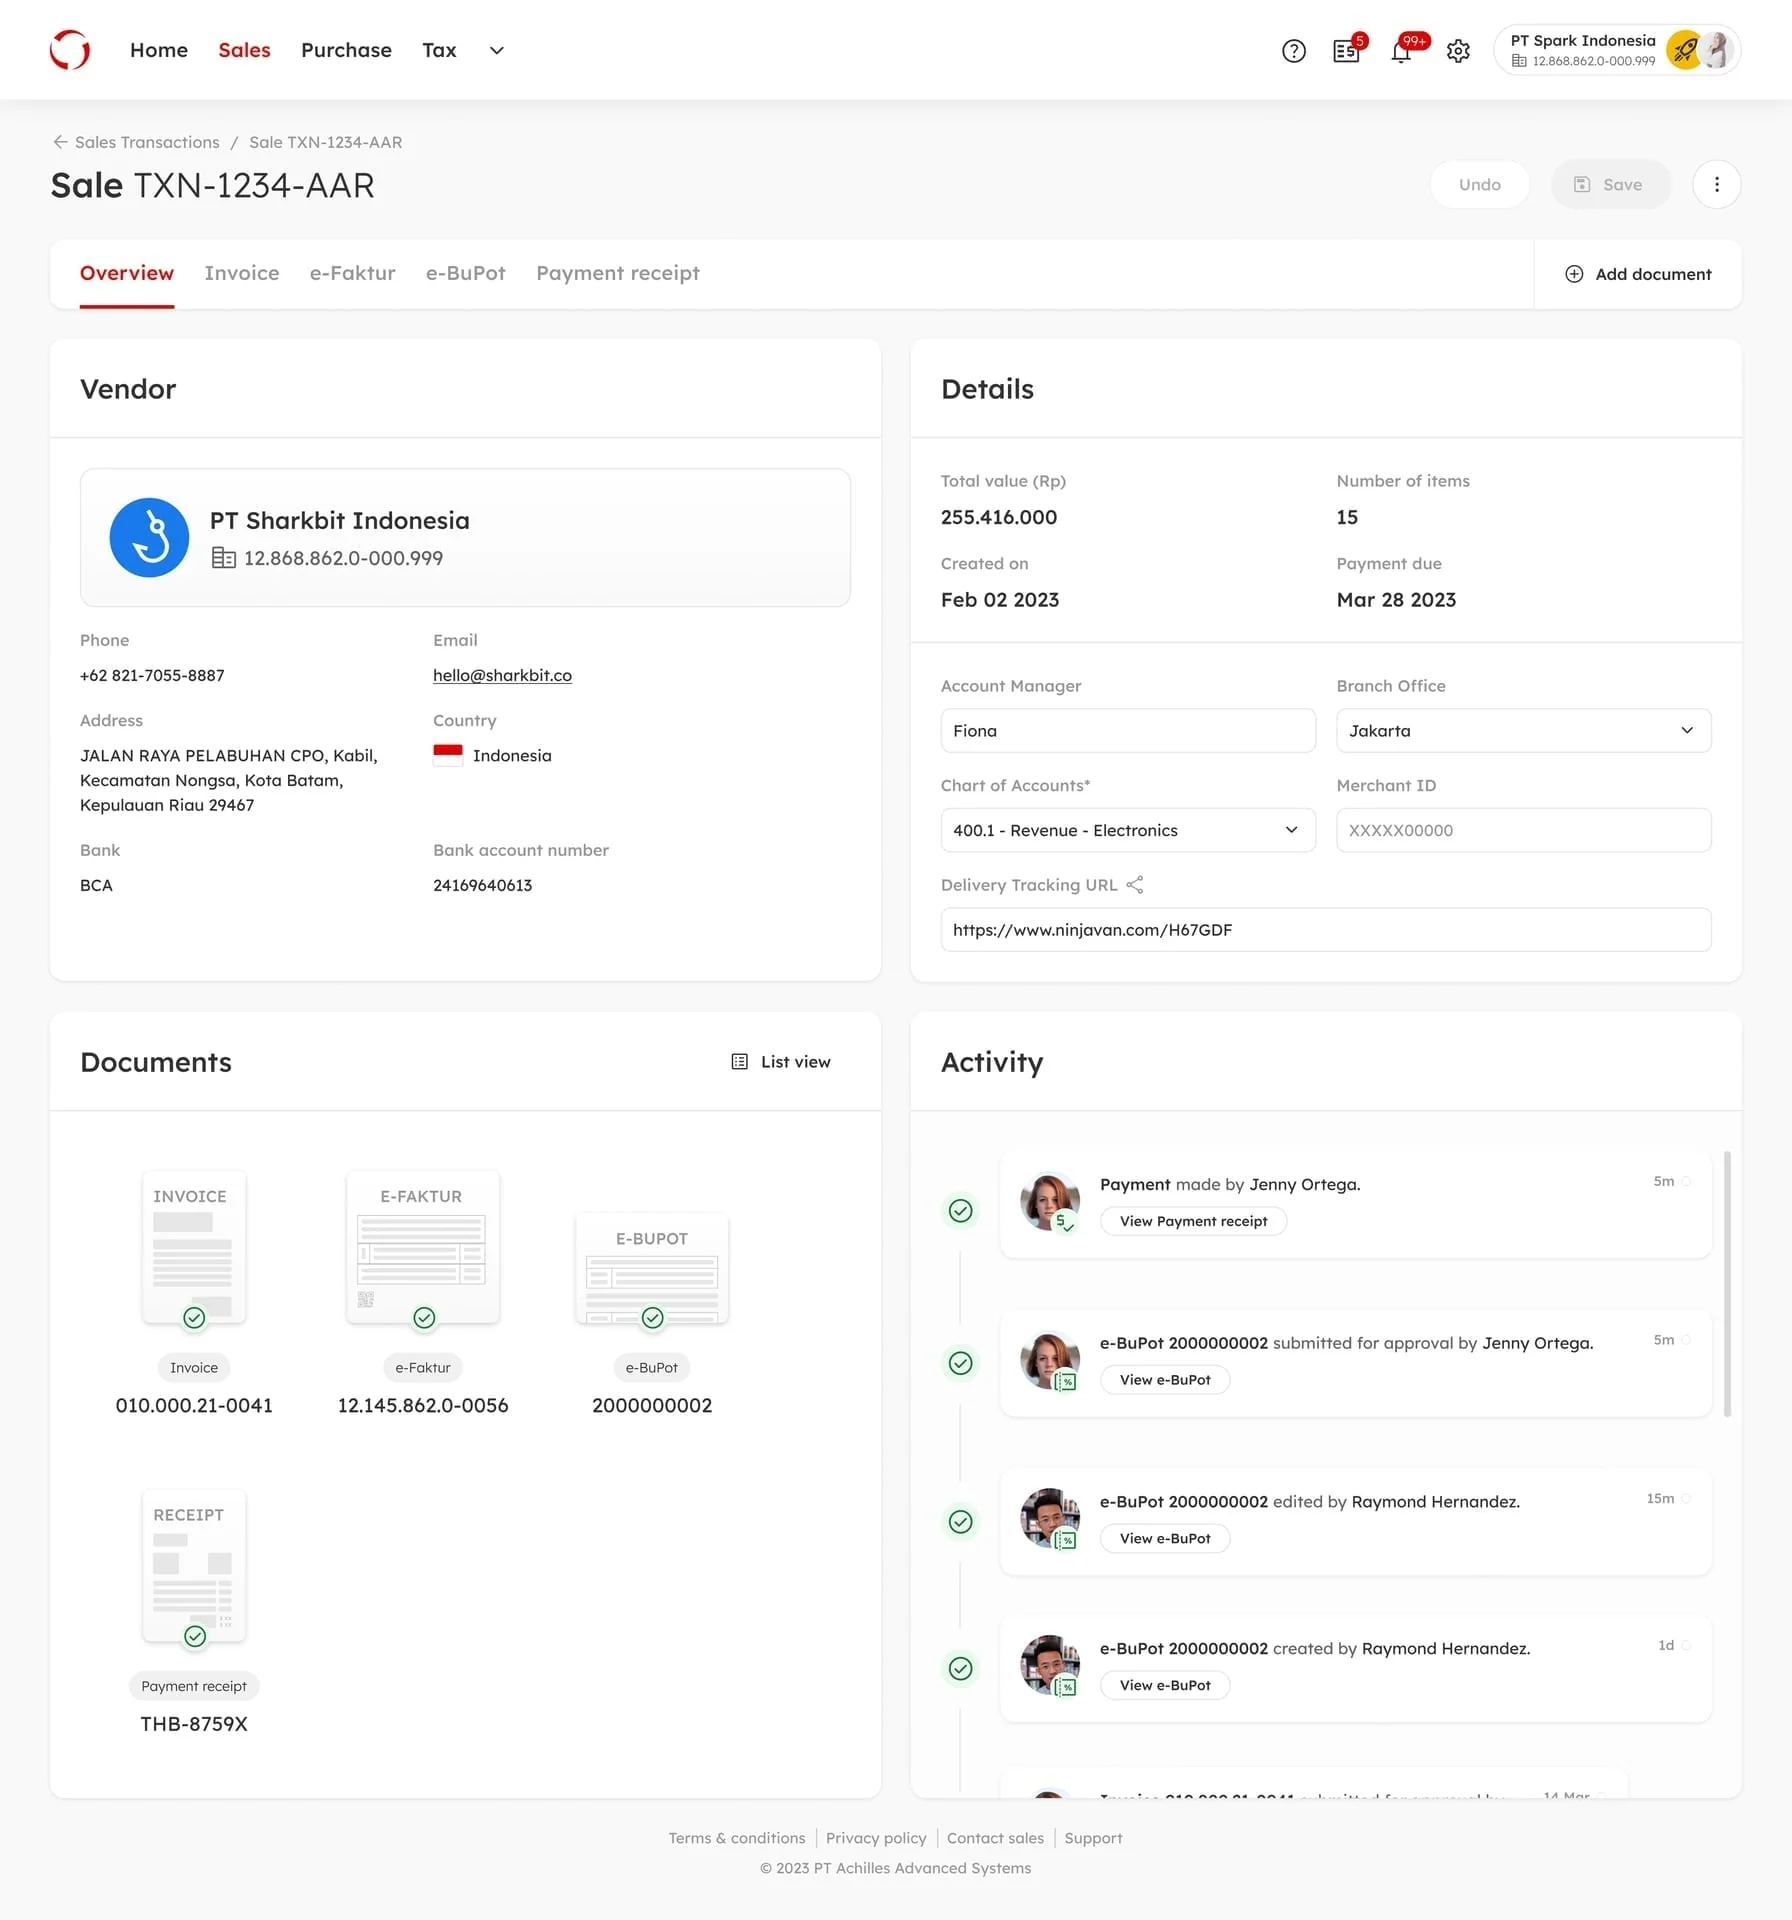Click Contact sales footer link
The width and height of the screenshot is (1792, 1920).
tap(995, 1838)
